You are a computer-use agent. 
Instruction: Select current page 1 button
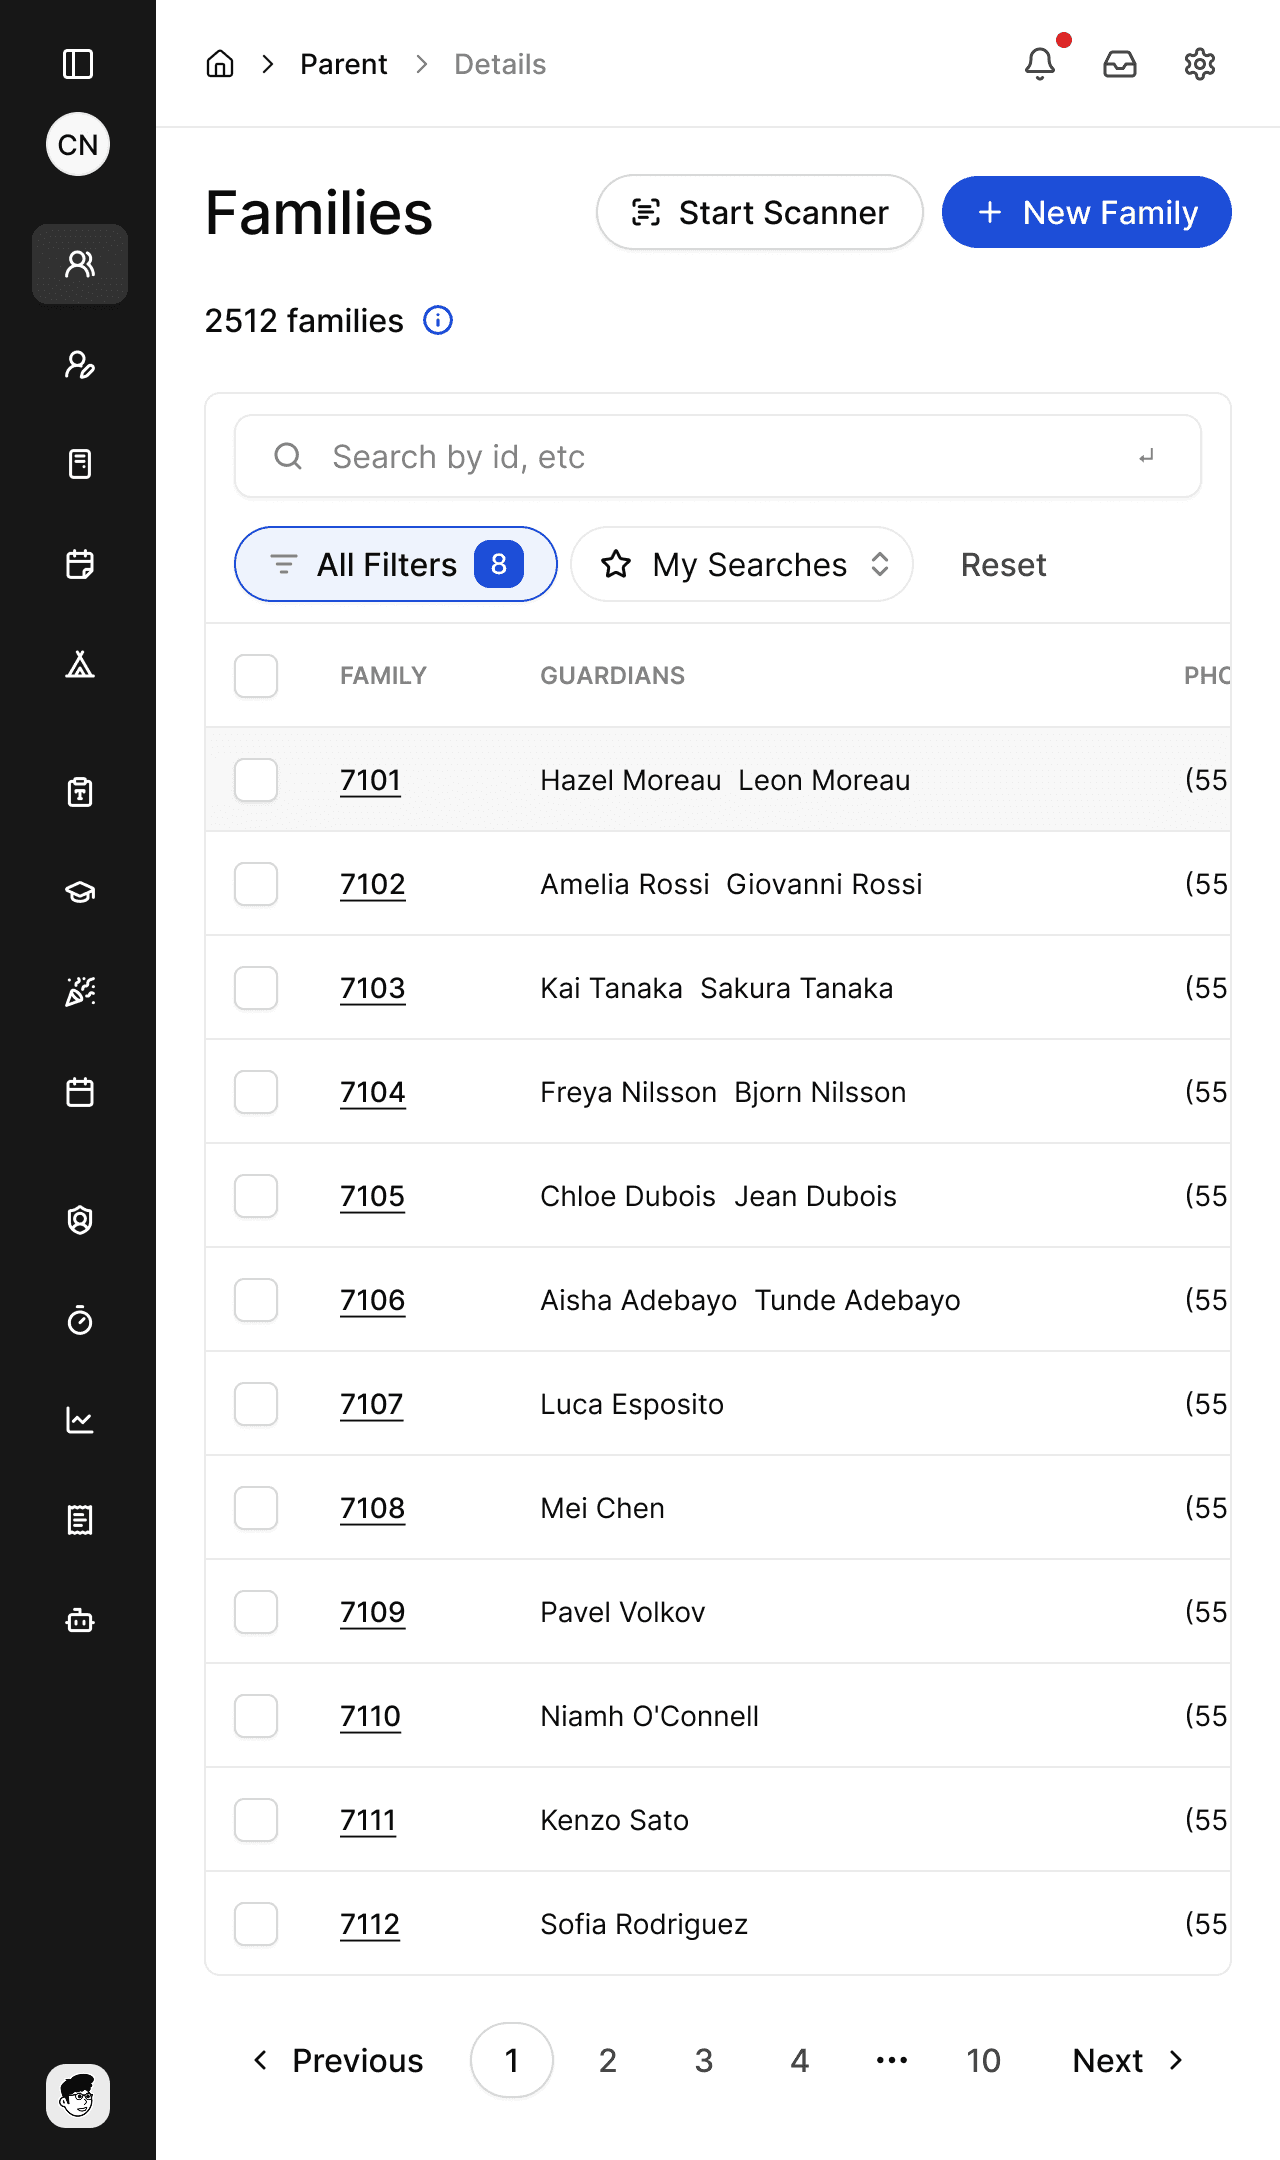pos(512,2060)
